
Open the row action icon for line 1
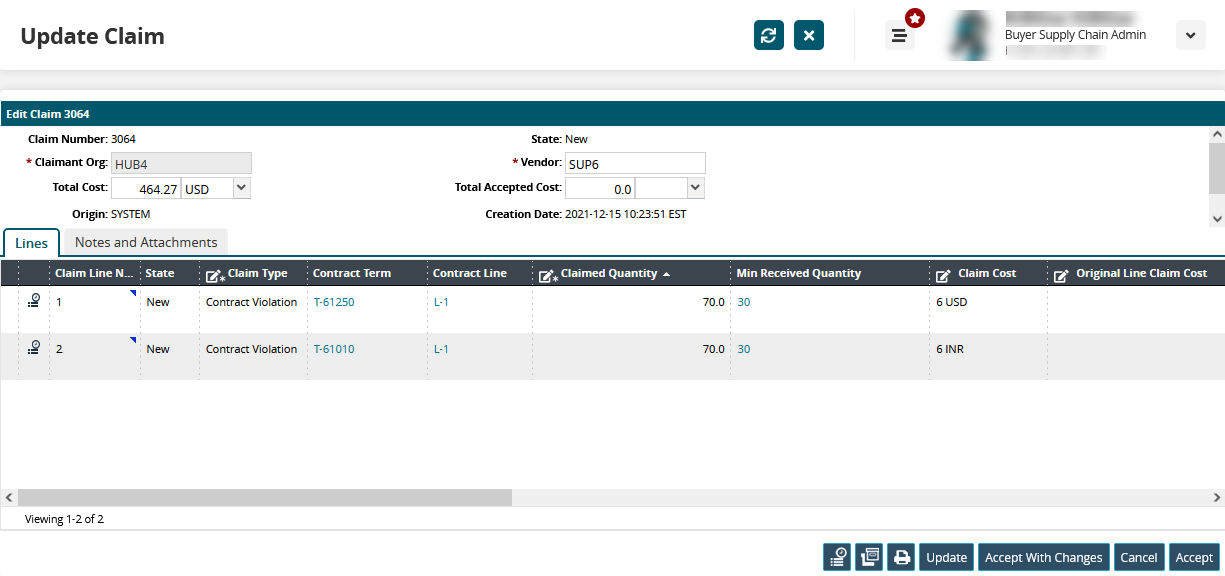[34, 300]
